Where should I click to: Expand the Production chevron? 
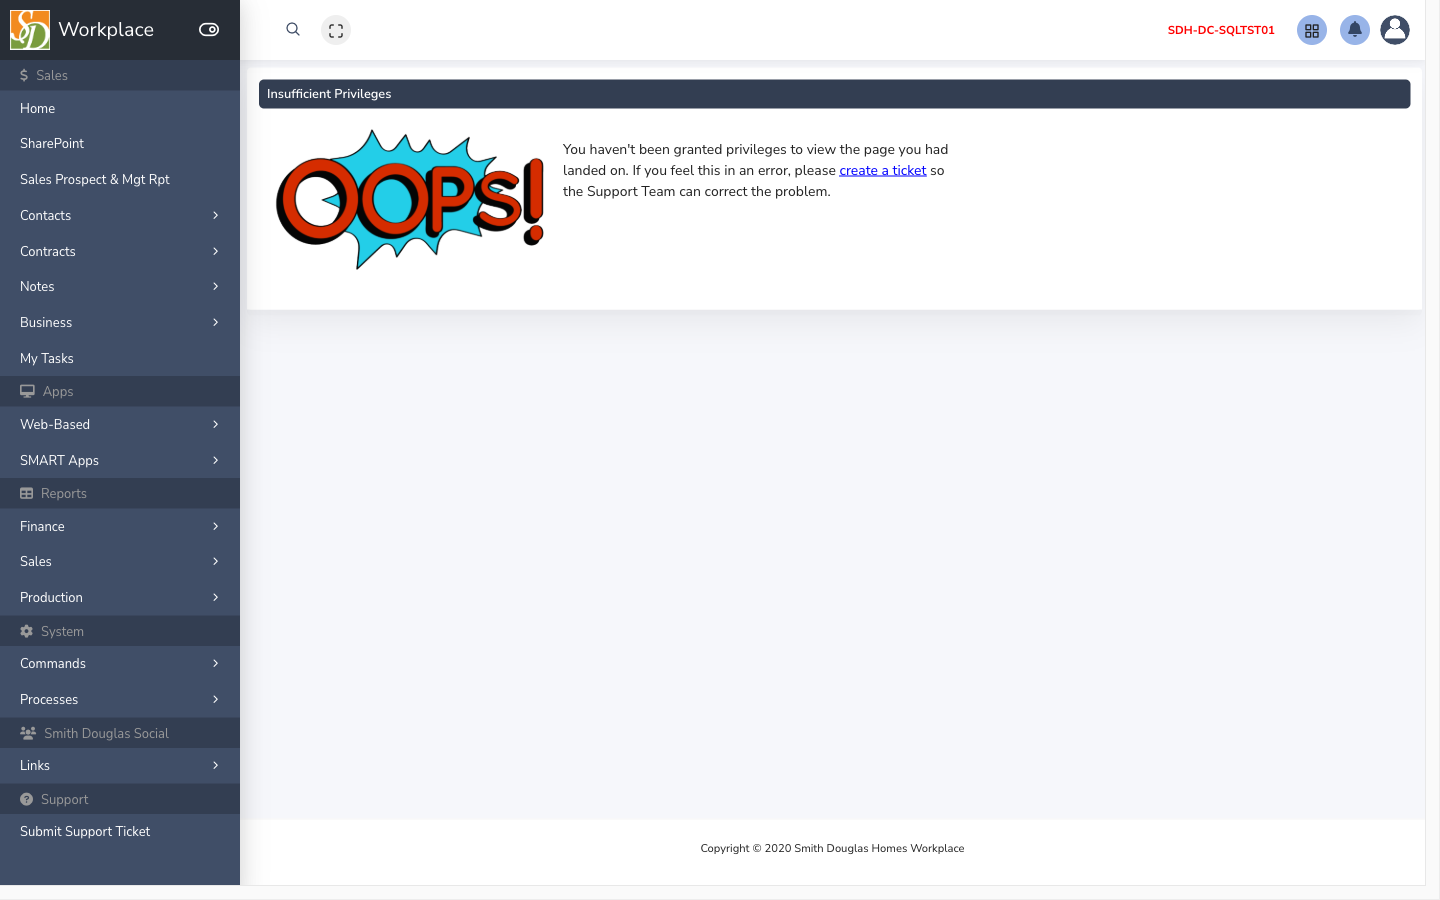point(215,597)
